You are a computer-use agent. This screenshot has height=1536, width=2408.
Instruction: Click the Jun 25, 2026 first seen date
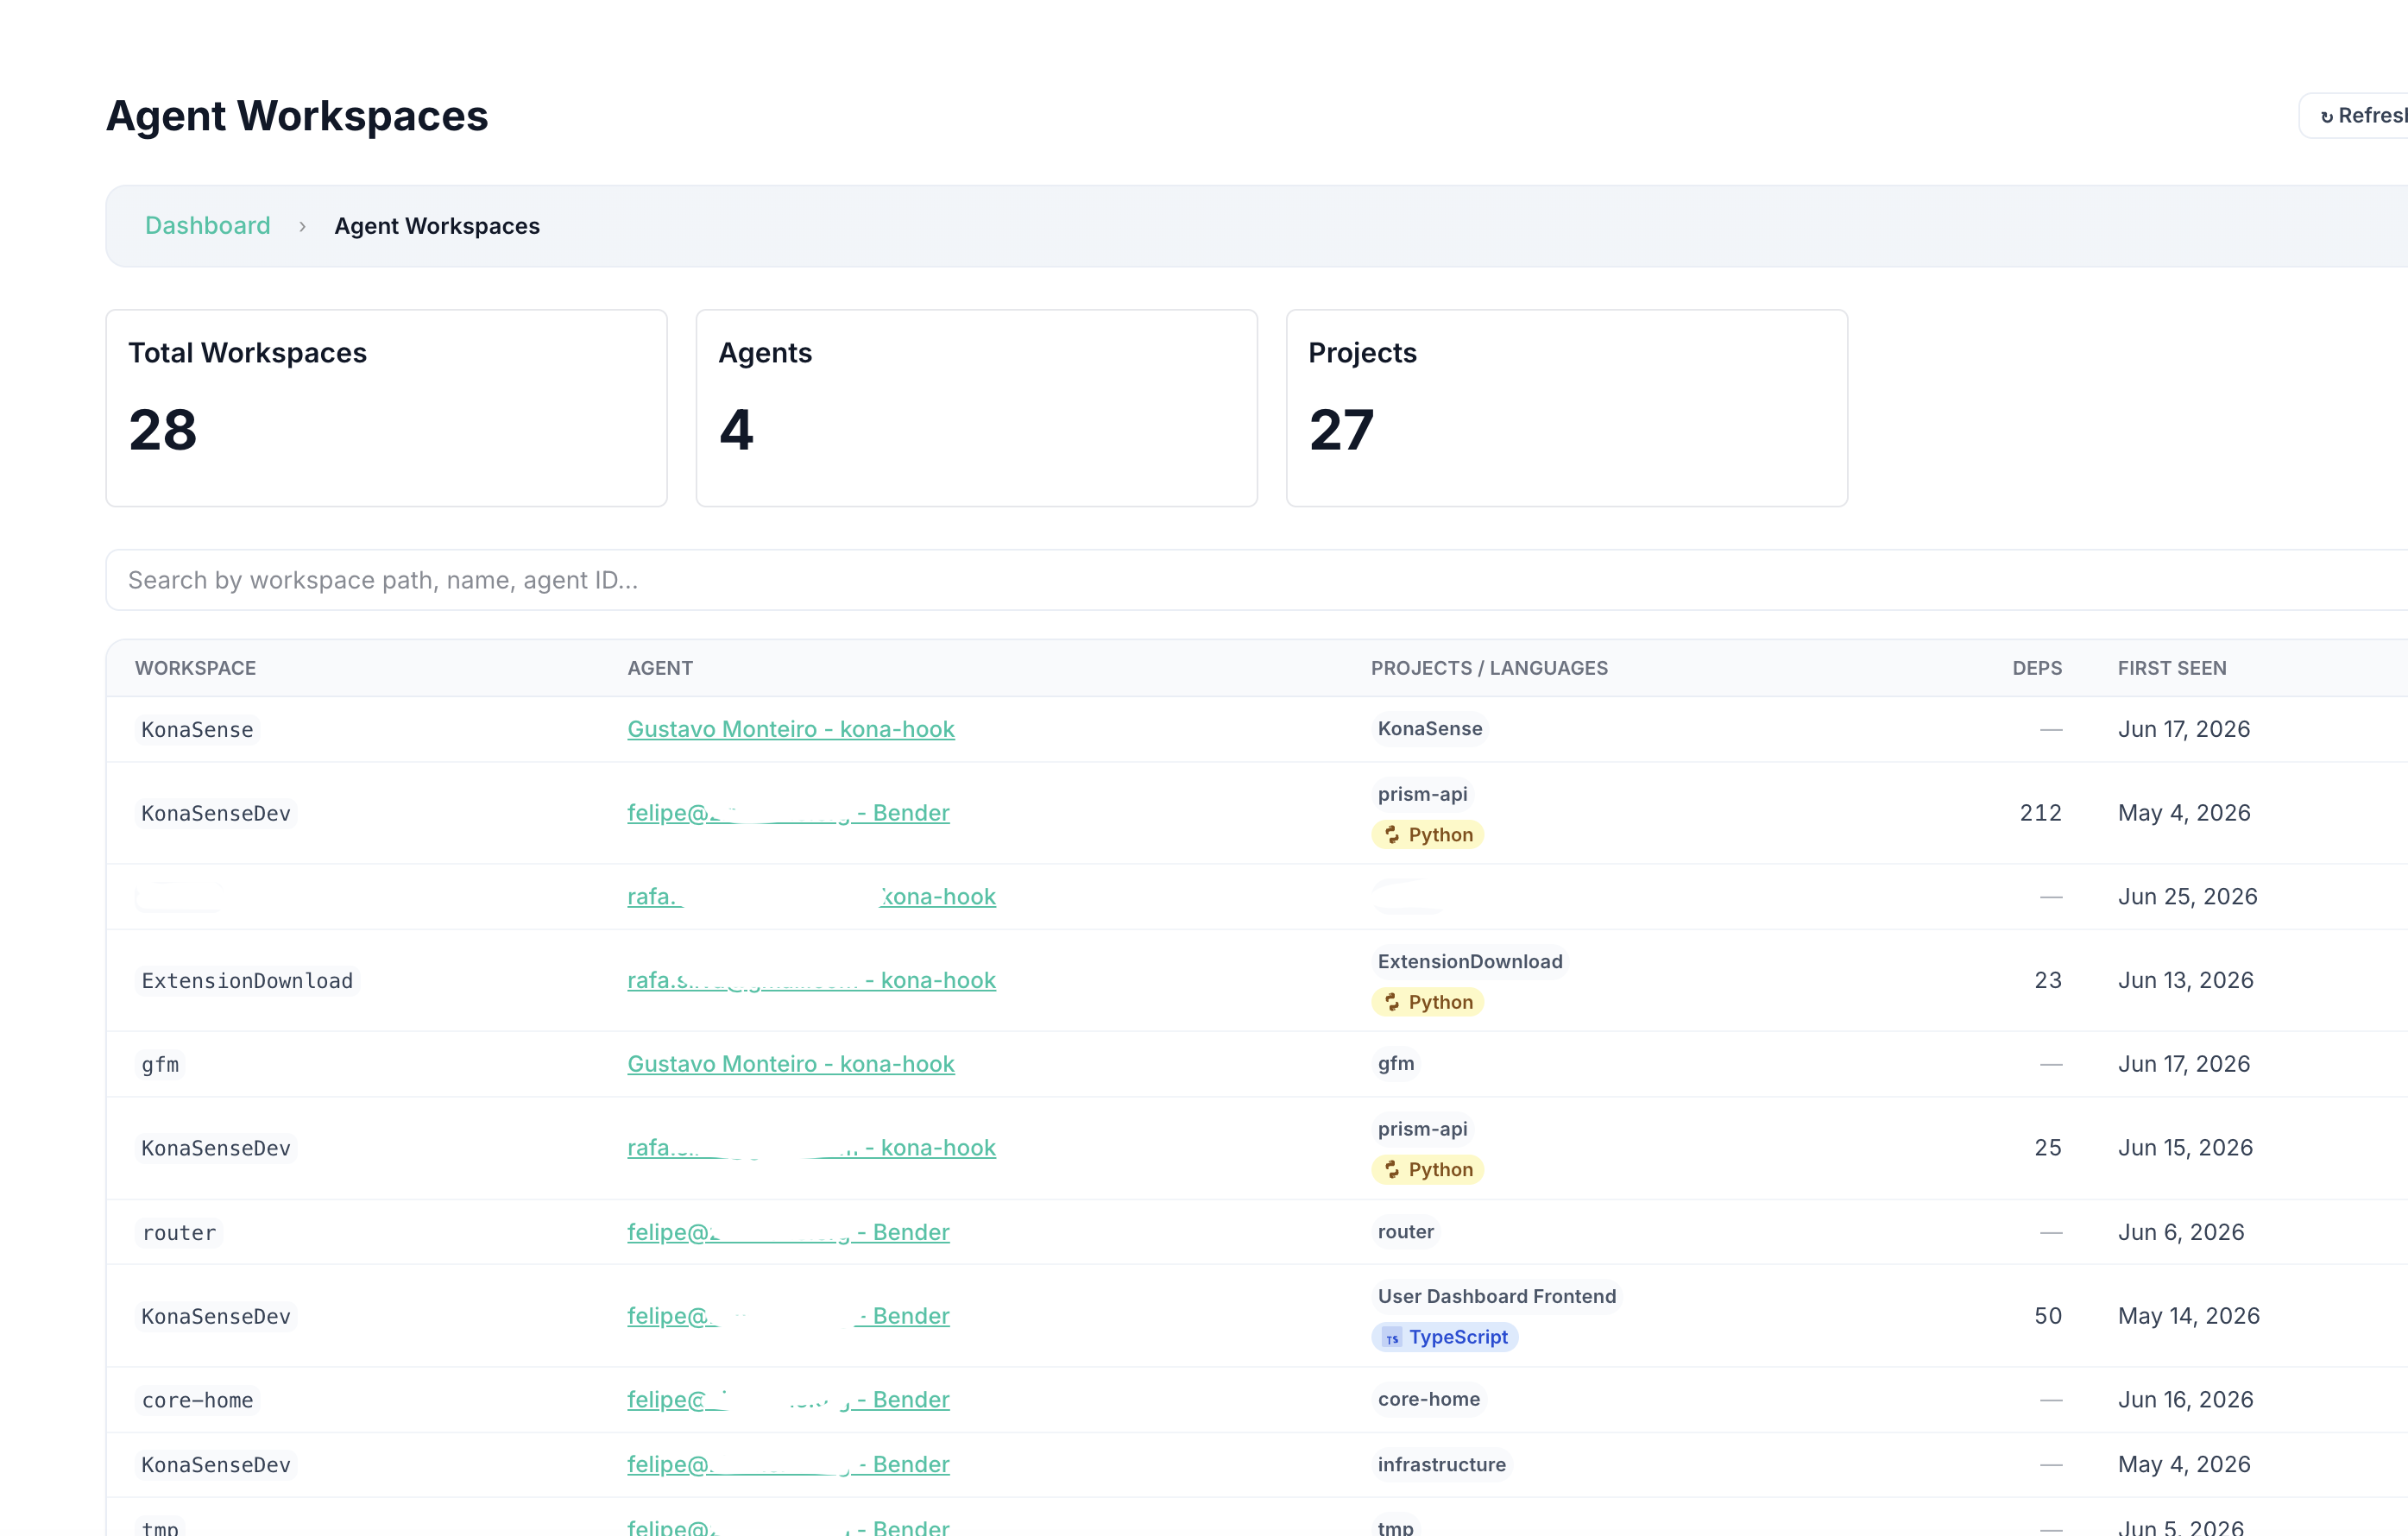[x=2188, y=897]
